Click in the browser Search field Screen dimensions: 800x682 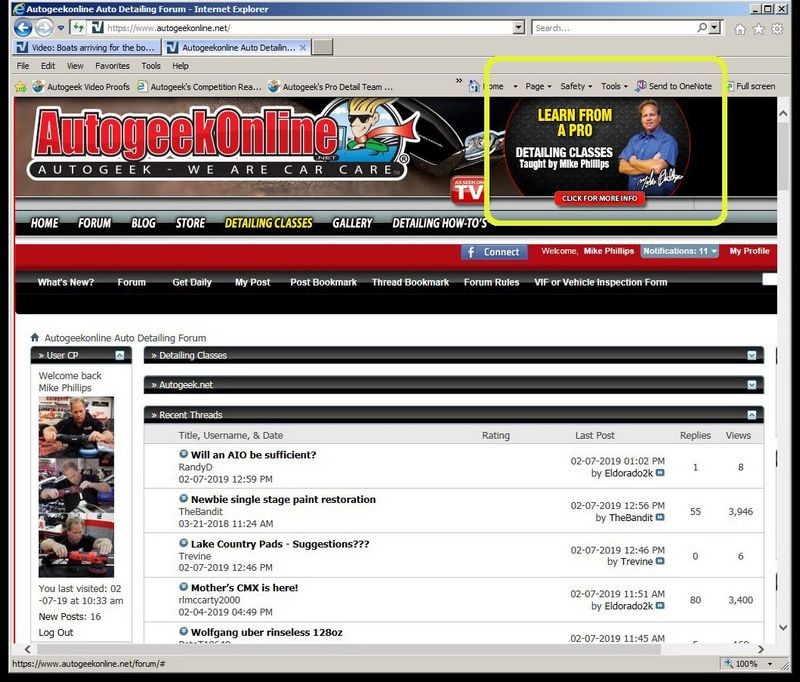[614, 28]
